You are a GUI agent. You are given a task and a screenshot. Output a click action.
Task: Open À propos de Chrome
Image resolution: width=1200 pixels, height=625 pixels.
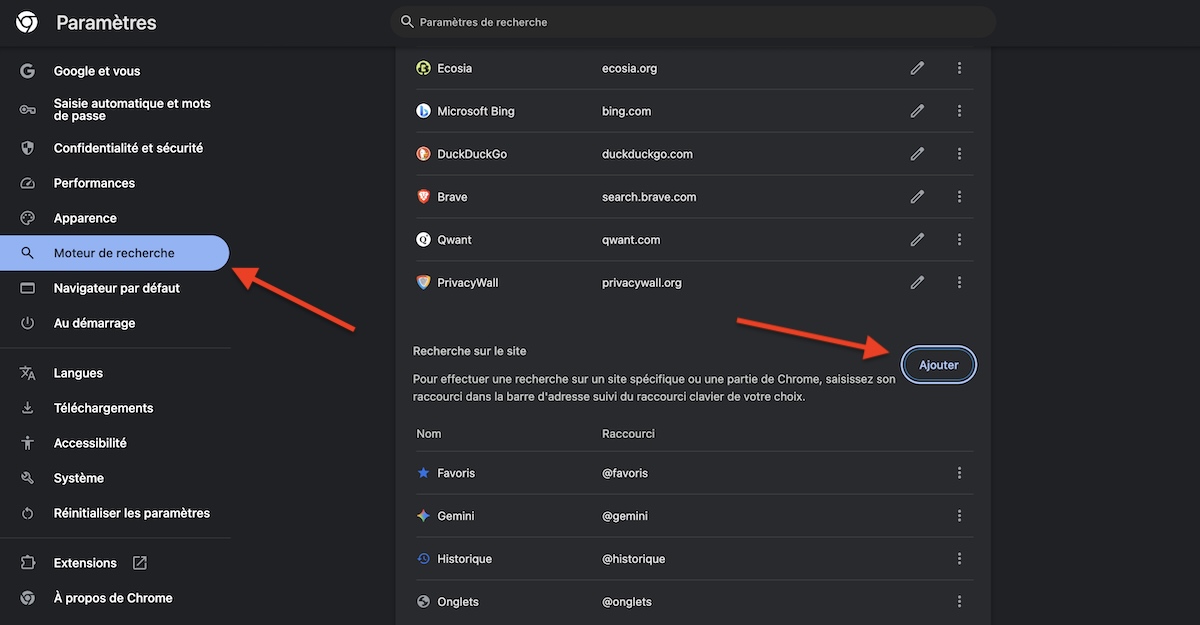point(113,598)
